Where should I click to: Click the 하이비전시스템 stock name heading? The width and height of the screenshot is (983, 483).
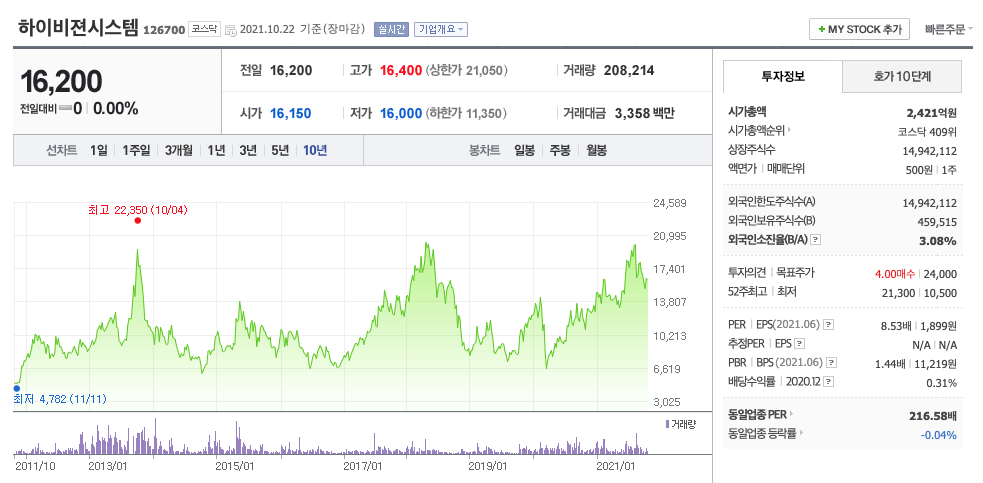(78, 28)
